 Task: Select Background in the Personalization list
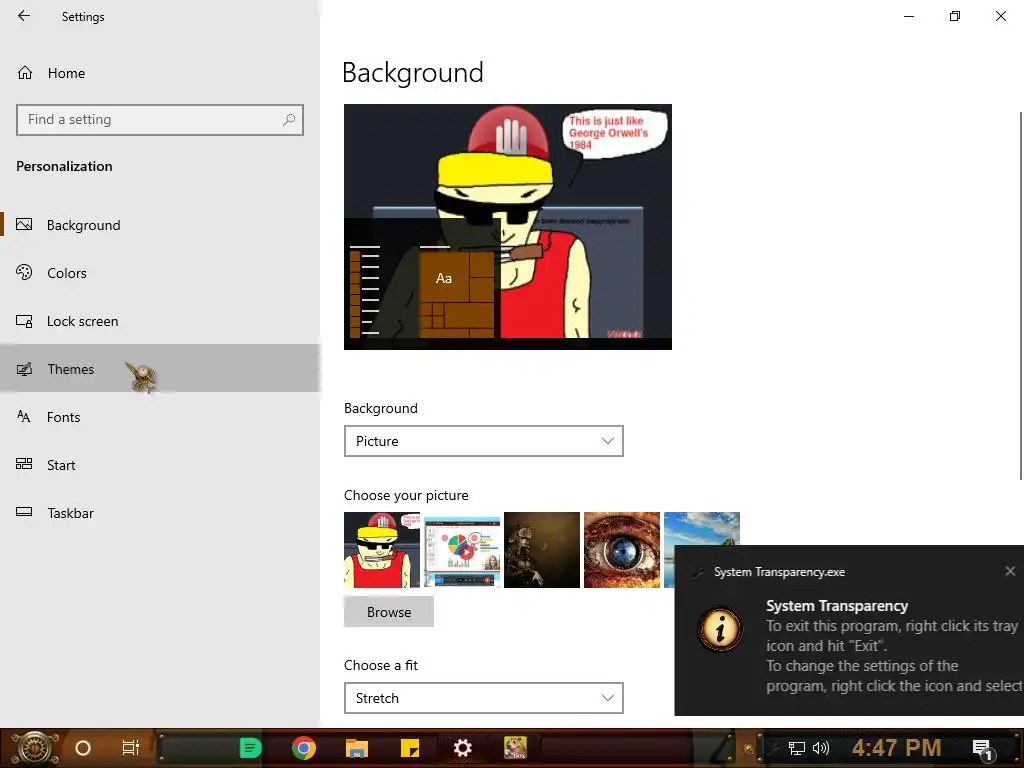(x=160, y=225)
